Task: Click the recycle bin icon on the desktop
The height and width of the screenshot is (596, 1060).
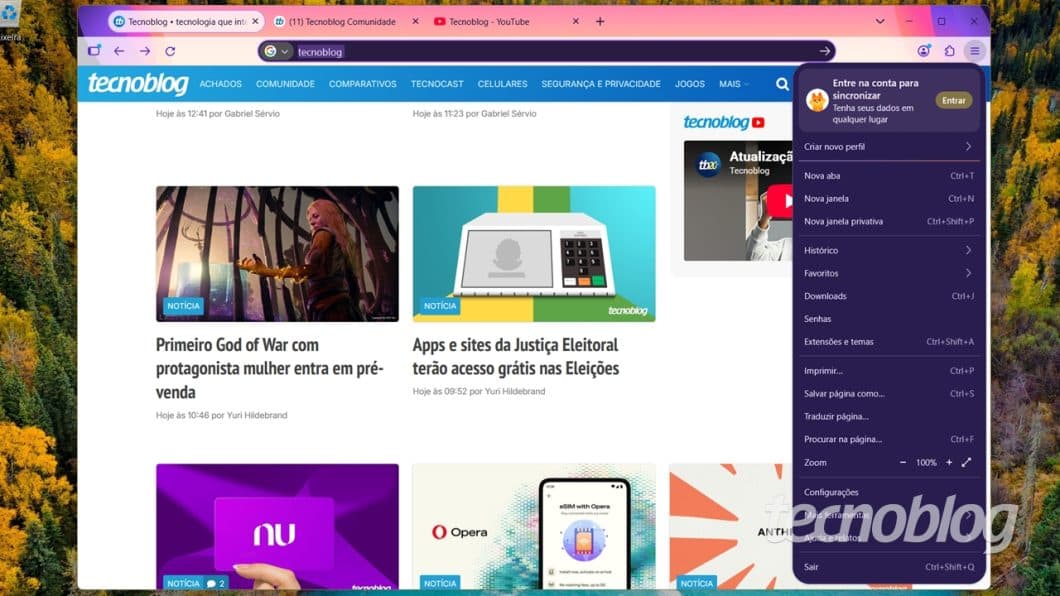Action: click(x=8, y=12)
